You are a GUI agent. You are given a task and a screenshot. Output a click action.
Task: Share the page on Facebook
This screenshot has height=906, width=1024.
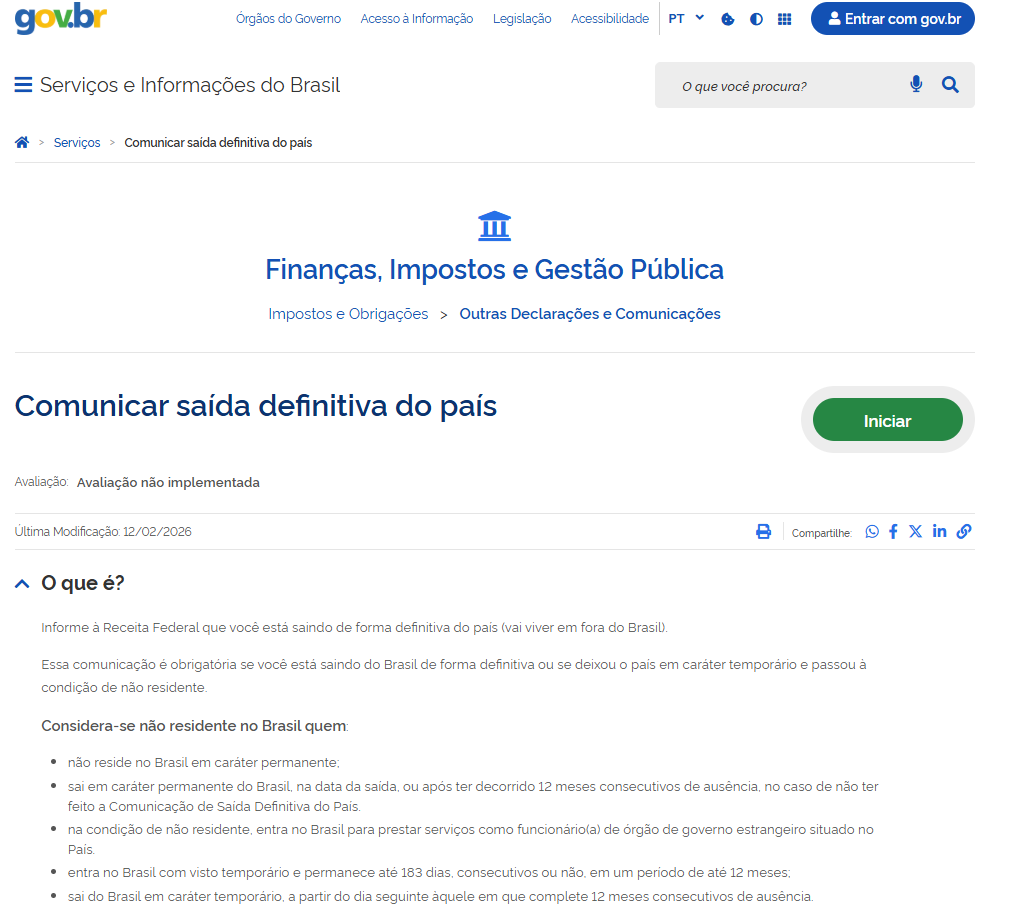tap(893, 532)
